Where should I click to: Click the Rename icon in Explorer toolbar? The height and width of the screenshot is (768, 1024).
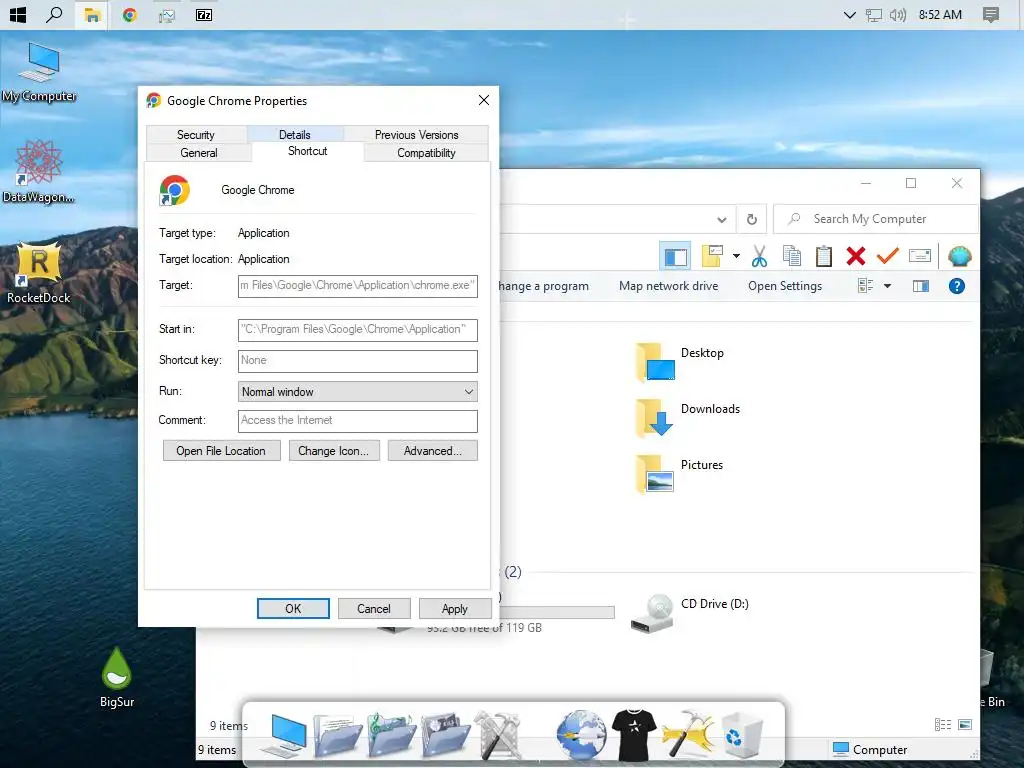920,255
